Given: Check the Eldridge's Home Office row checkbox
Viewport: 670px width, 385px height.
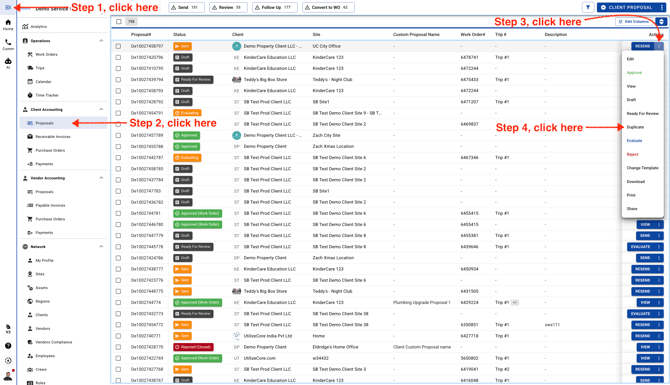Looking at the screenshot, I should (x=118, y=347).
